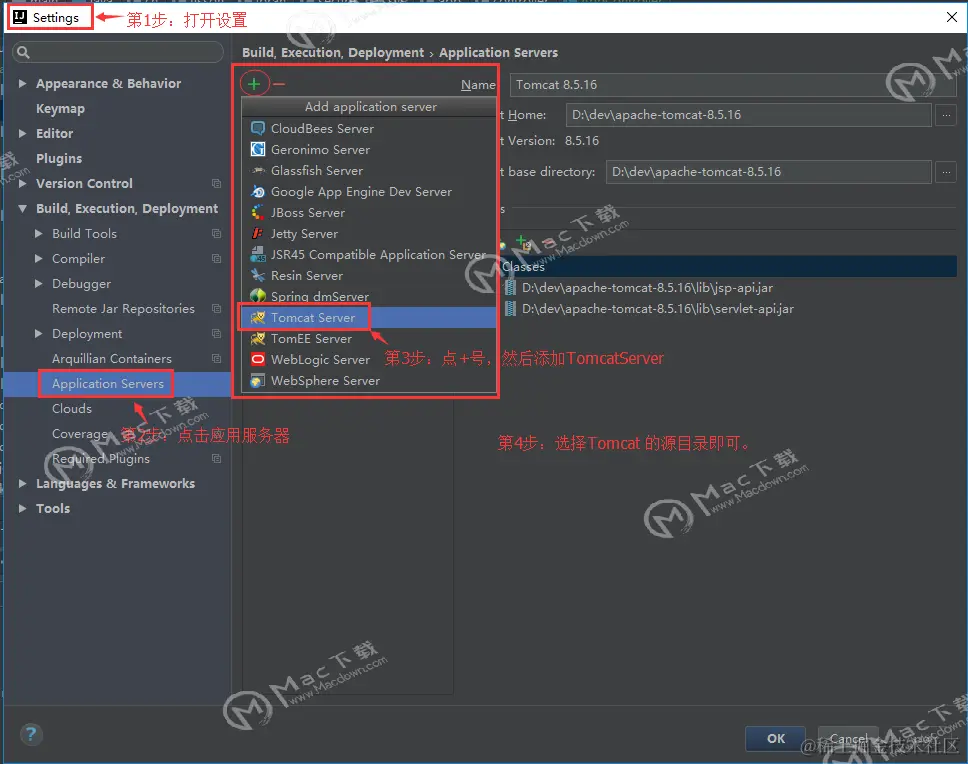
Task: Click the settings search field
Action: 118,52
